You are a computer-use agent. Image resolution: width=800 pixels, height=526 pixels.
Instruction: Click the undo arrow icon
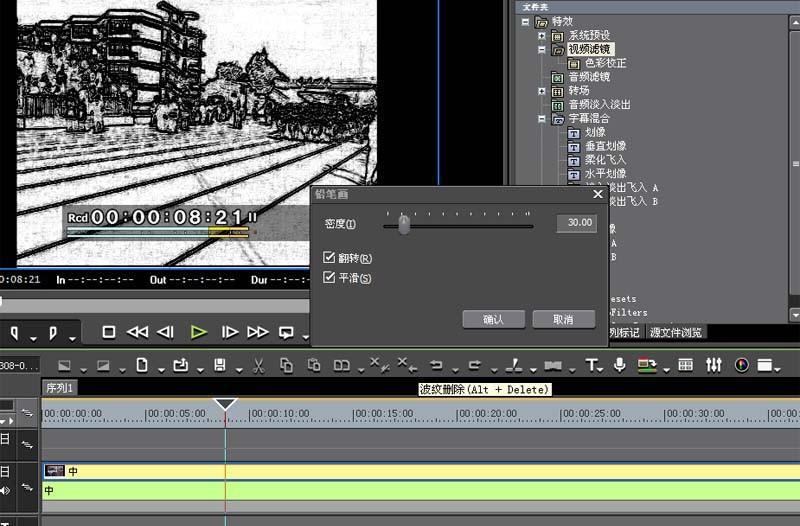click(x=436, y=365)
